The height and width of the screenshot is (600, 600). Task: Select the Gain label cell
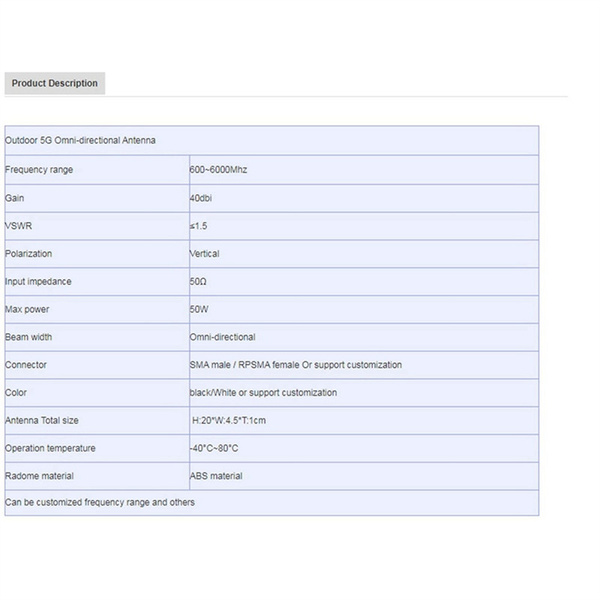[x=15, y=198]
